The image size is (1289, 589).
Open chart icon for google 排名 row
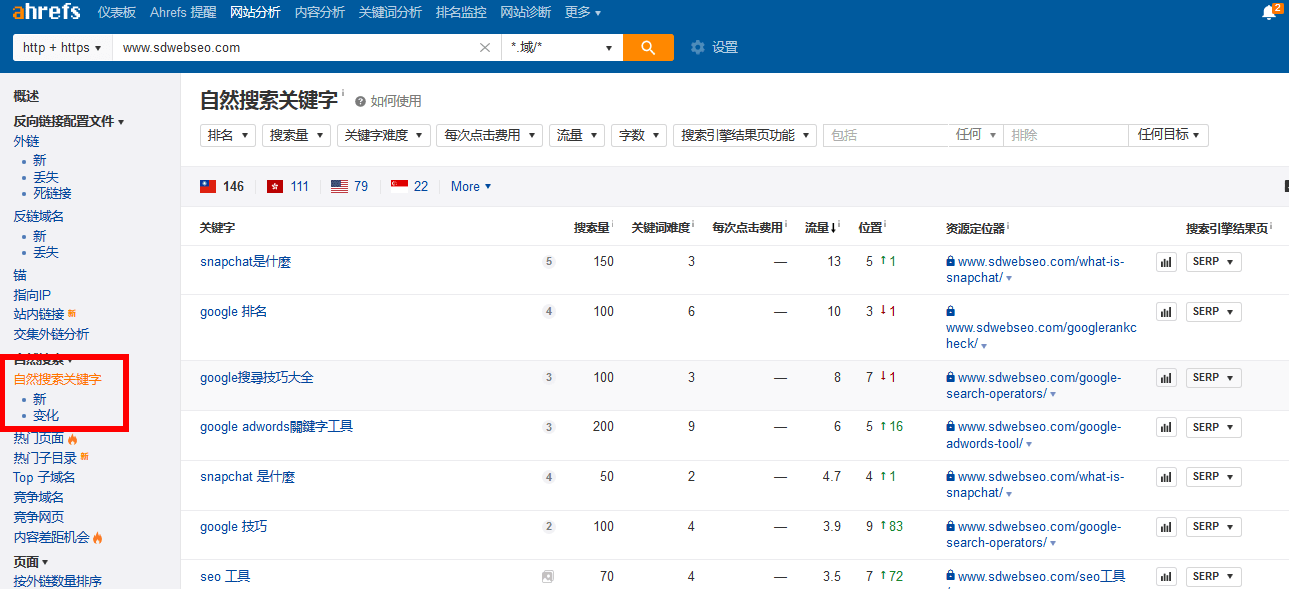(x=1166, y=312)
